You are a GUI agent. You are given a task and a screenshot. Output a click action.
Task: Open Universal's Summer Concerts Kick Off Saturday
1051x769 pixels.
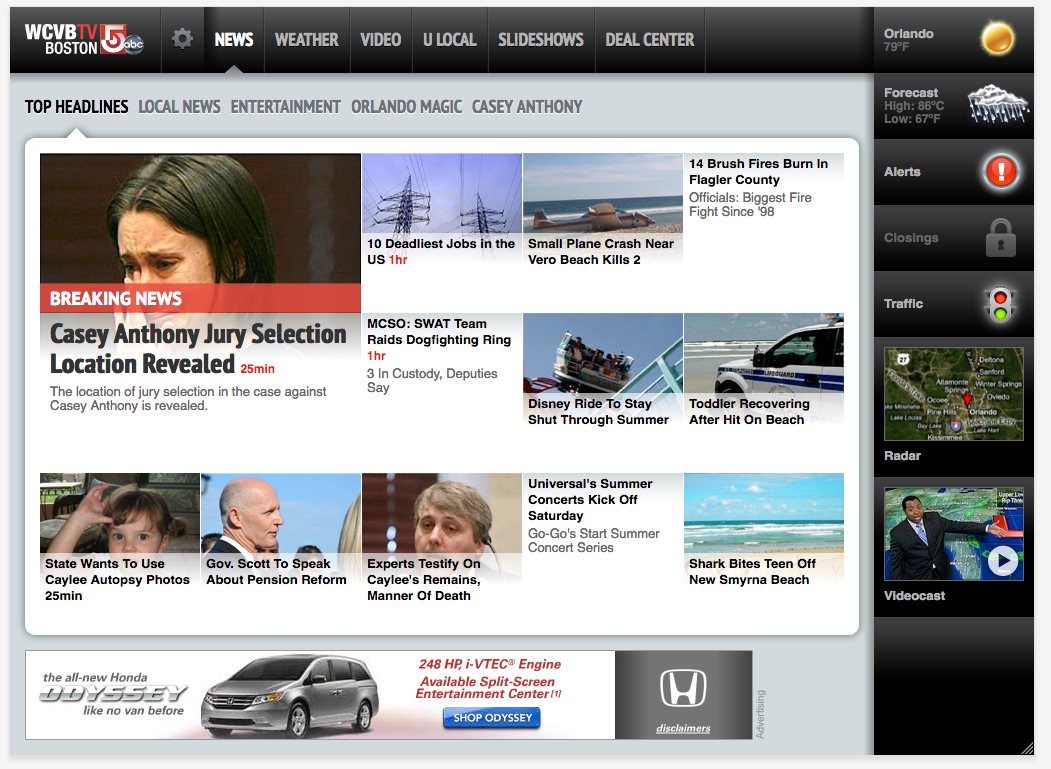pos(590,499)
